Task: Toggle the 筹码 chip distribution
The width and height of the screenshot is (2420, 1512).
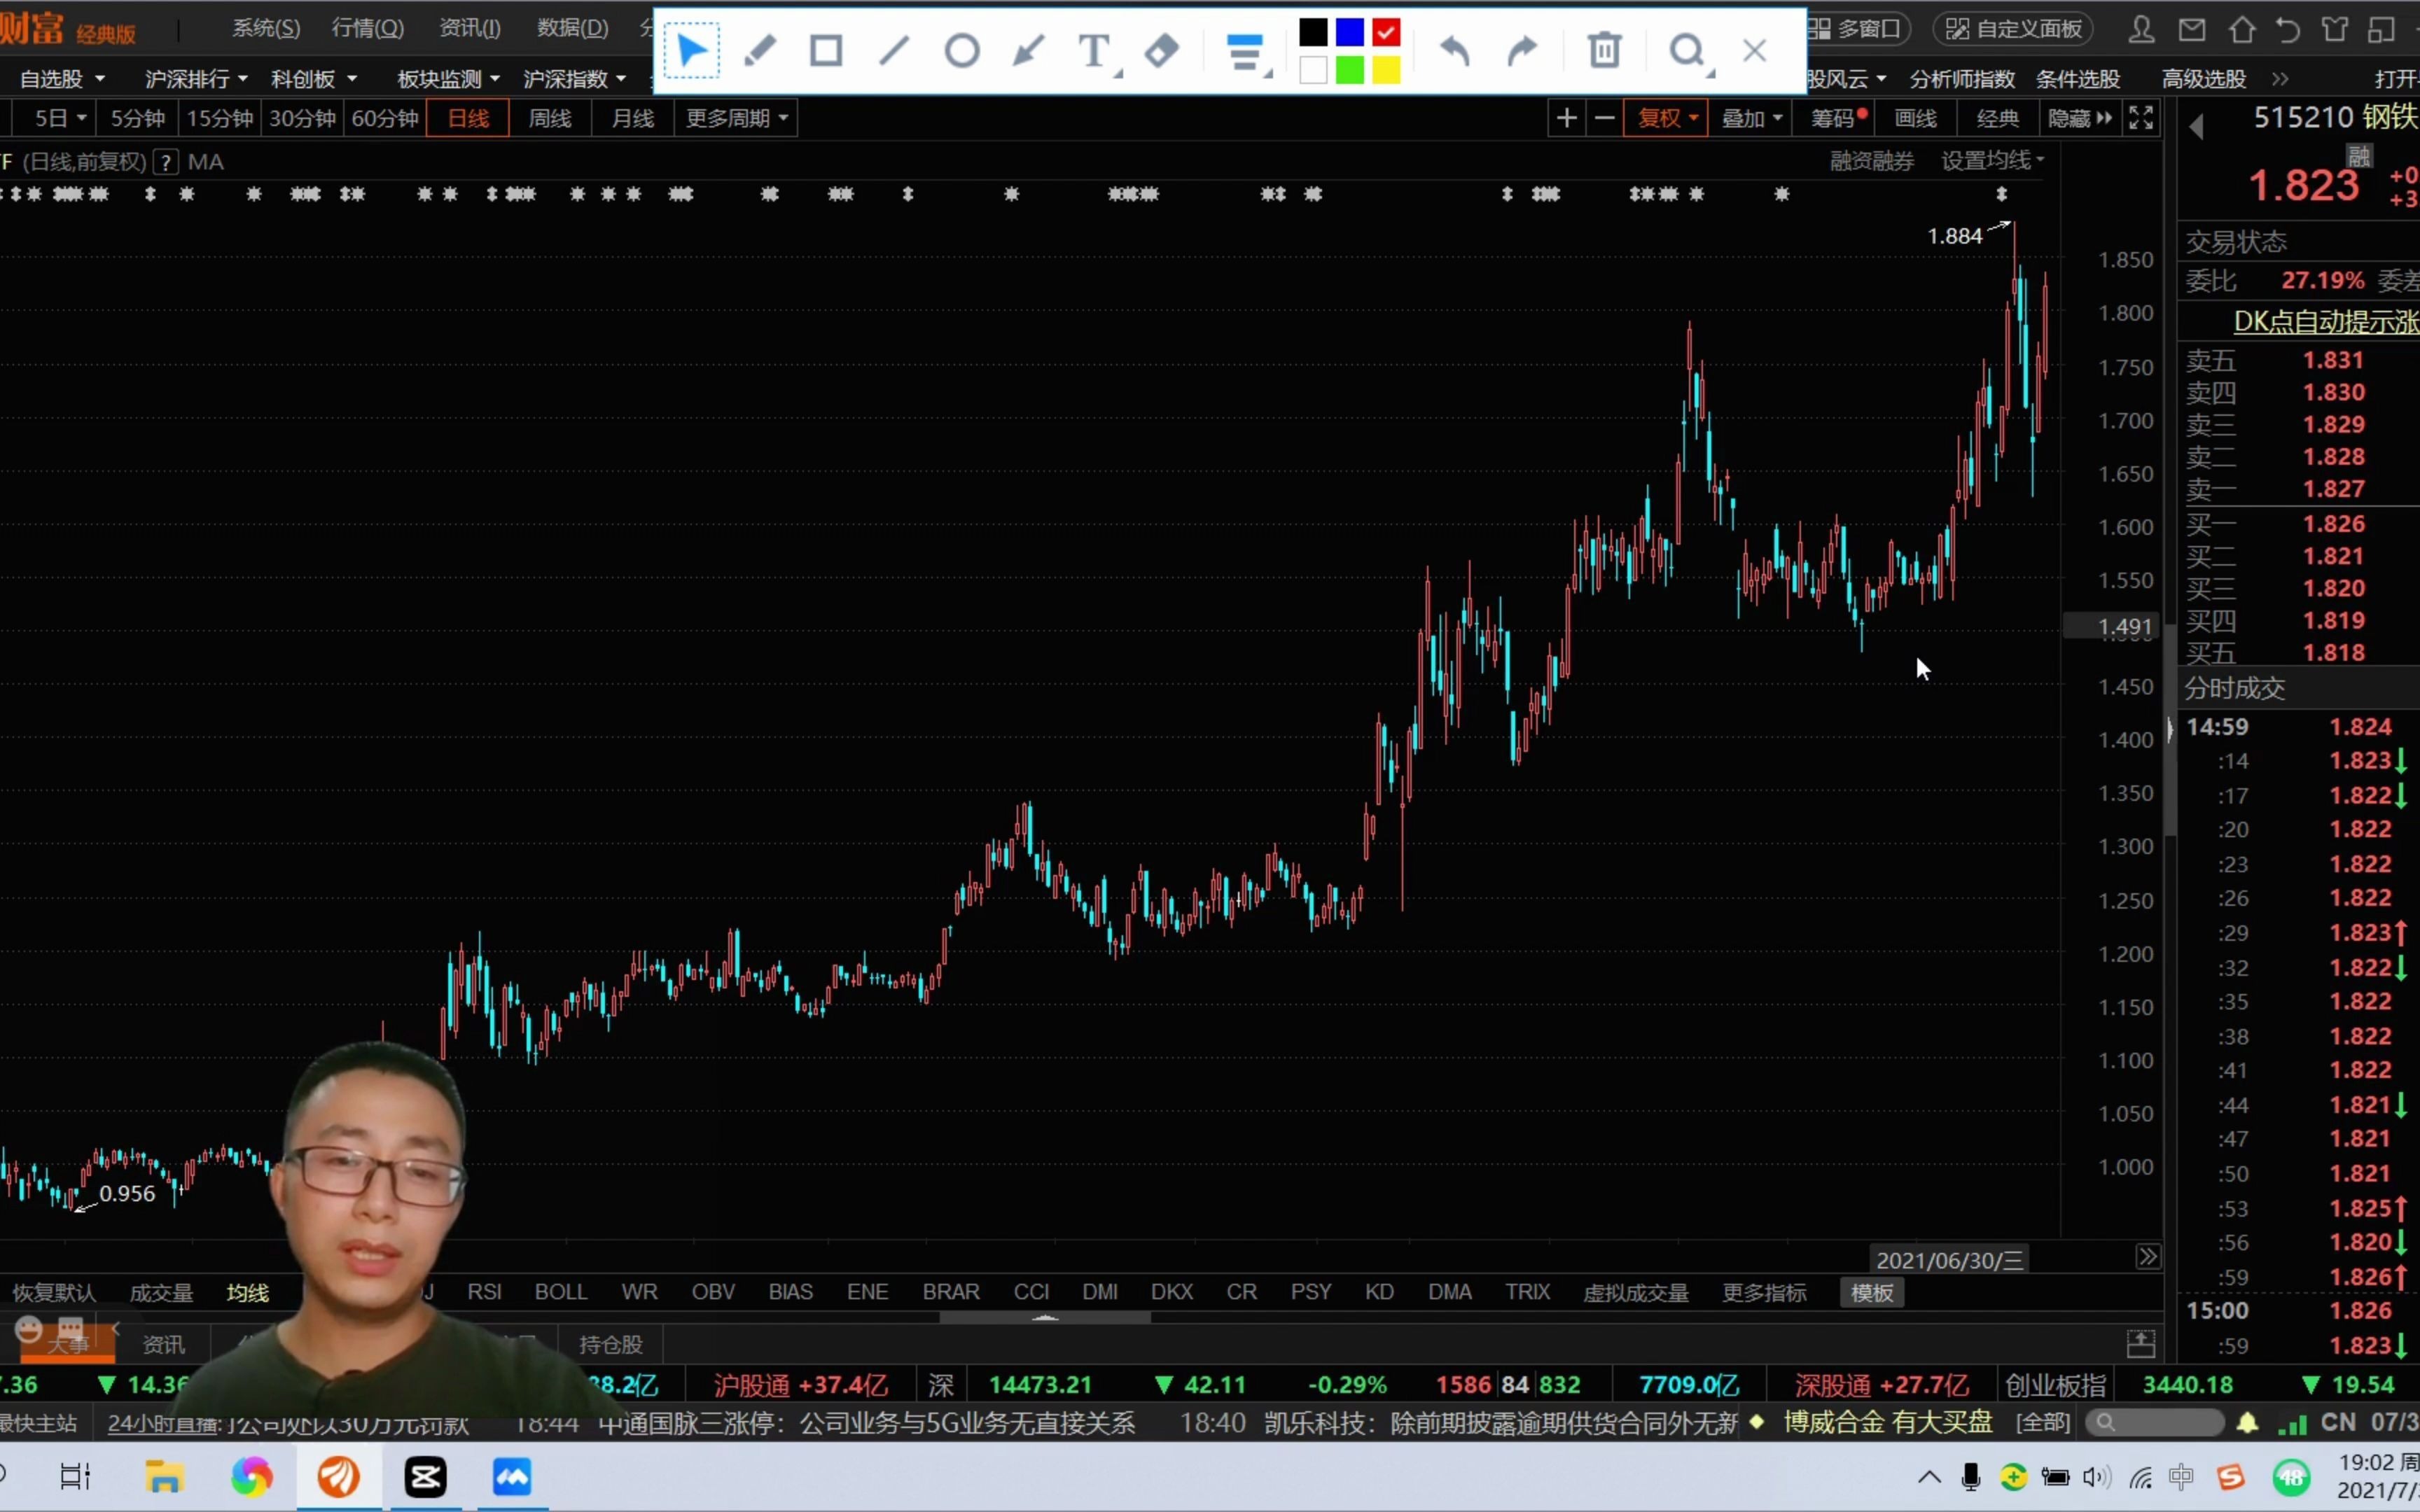Action: point(1836,118)
